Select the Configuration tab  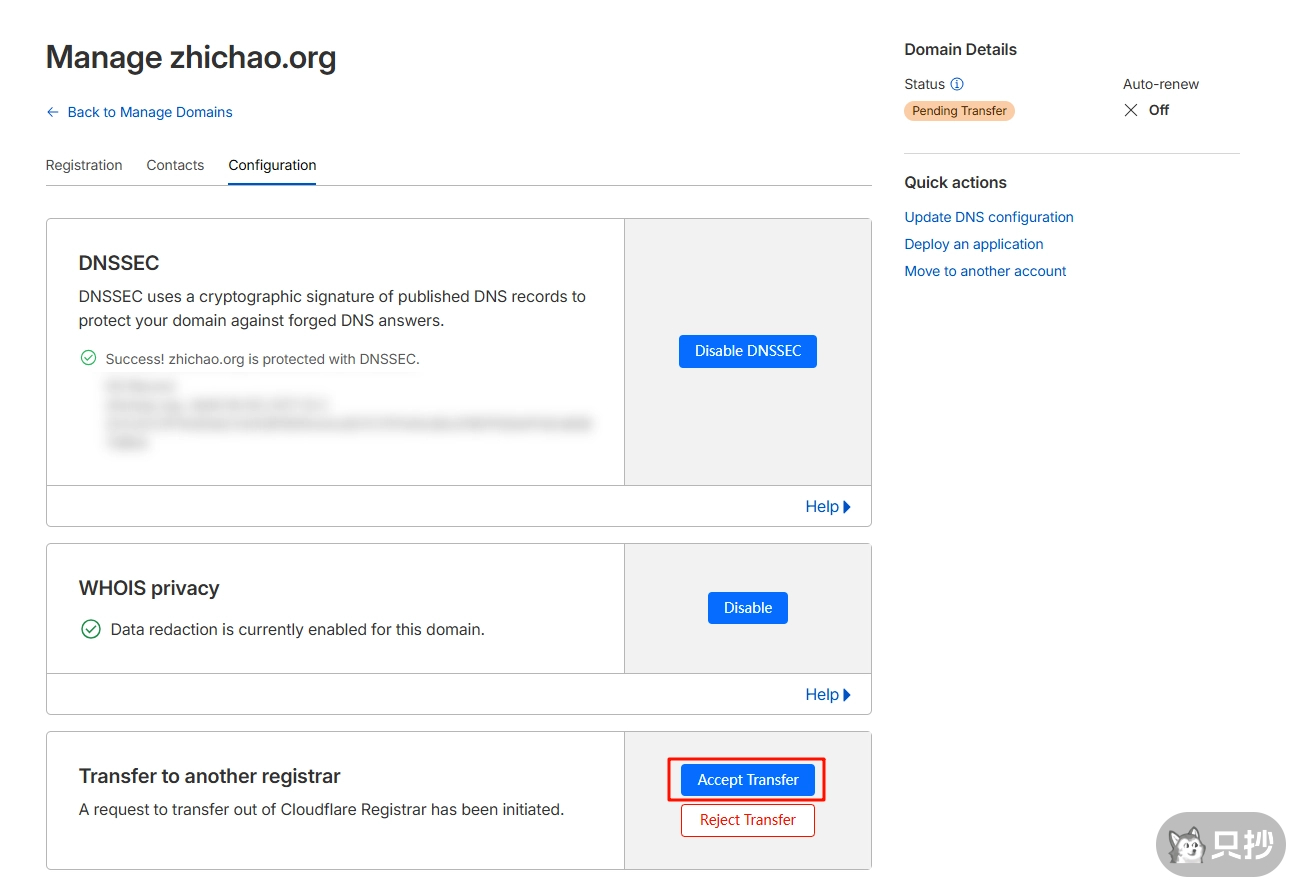point(272,165)
